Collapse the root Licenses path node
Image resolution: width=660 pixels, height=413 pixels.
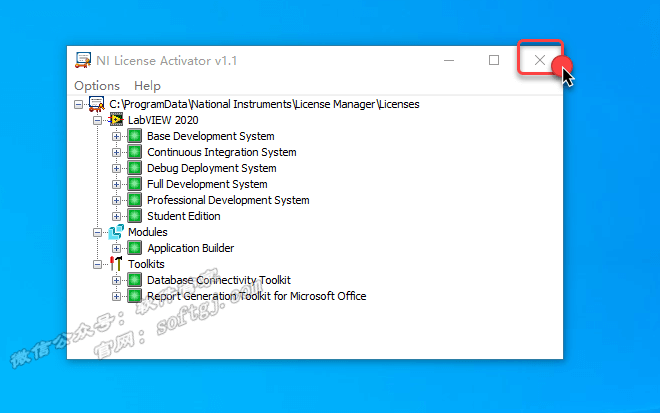pos(78,104)
